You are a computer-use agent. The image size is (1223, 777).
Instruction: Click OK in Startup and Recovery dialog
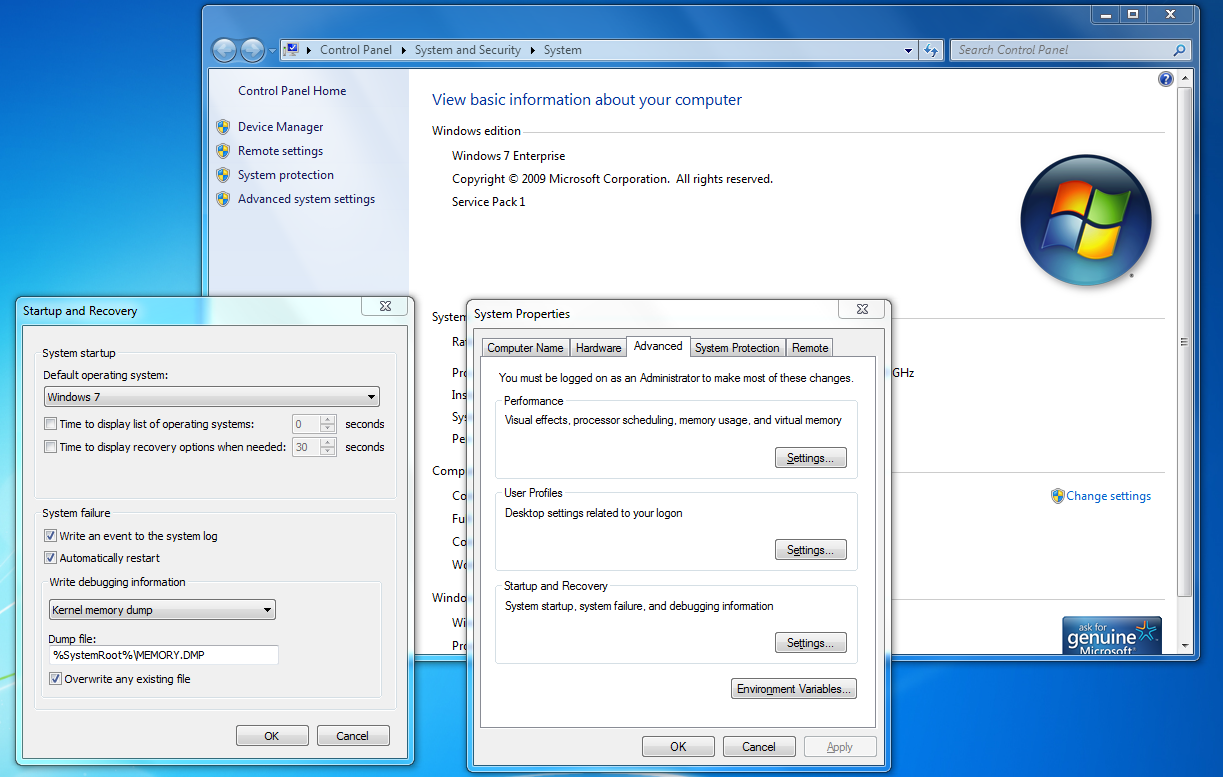[x=272, y=736]
